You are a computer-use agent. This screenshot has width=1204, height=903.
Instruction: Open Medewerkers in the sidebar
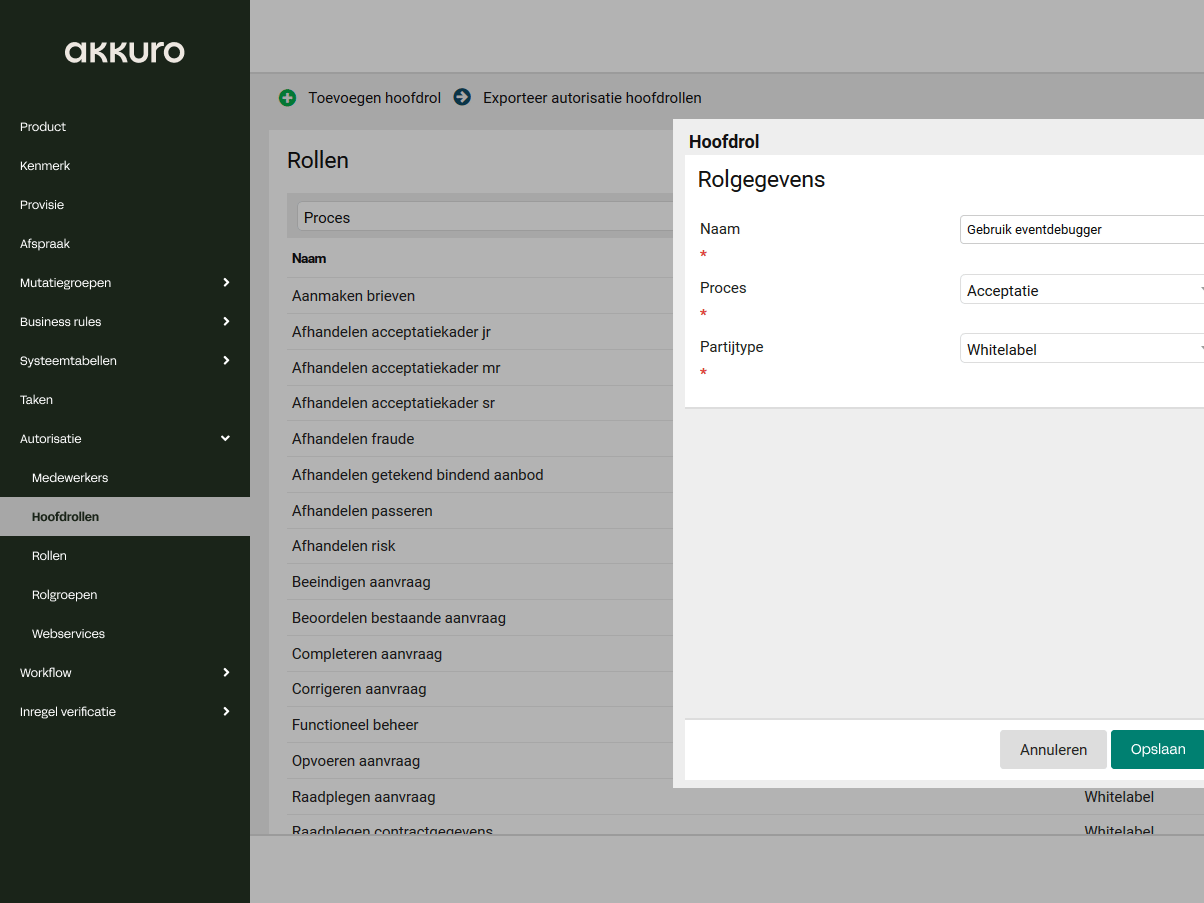pos(70,478)
